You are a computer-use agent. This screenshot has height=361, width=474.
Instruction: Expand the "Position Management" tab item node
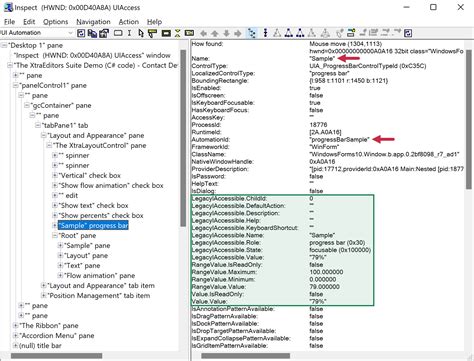[43, 295]
